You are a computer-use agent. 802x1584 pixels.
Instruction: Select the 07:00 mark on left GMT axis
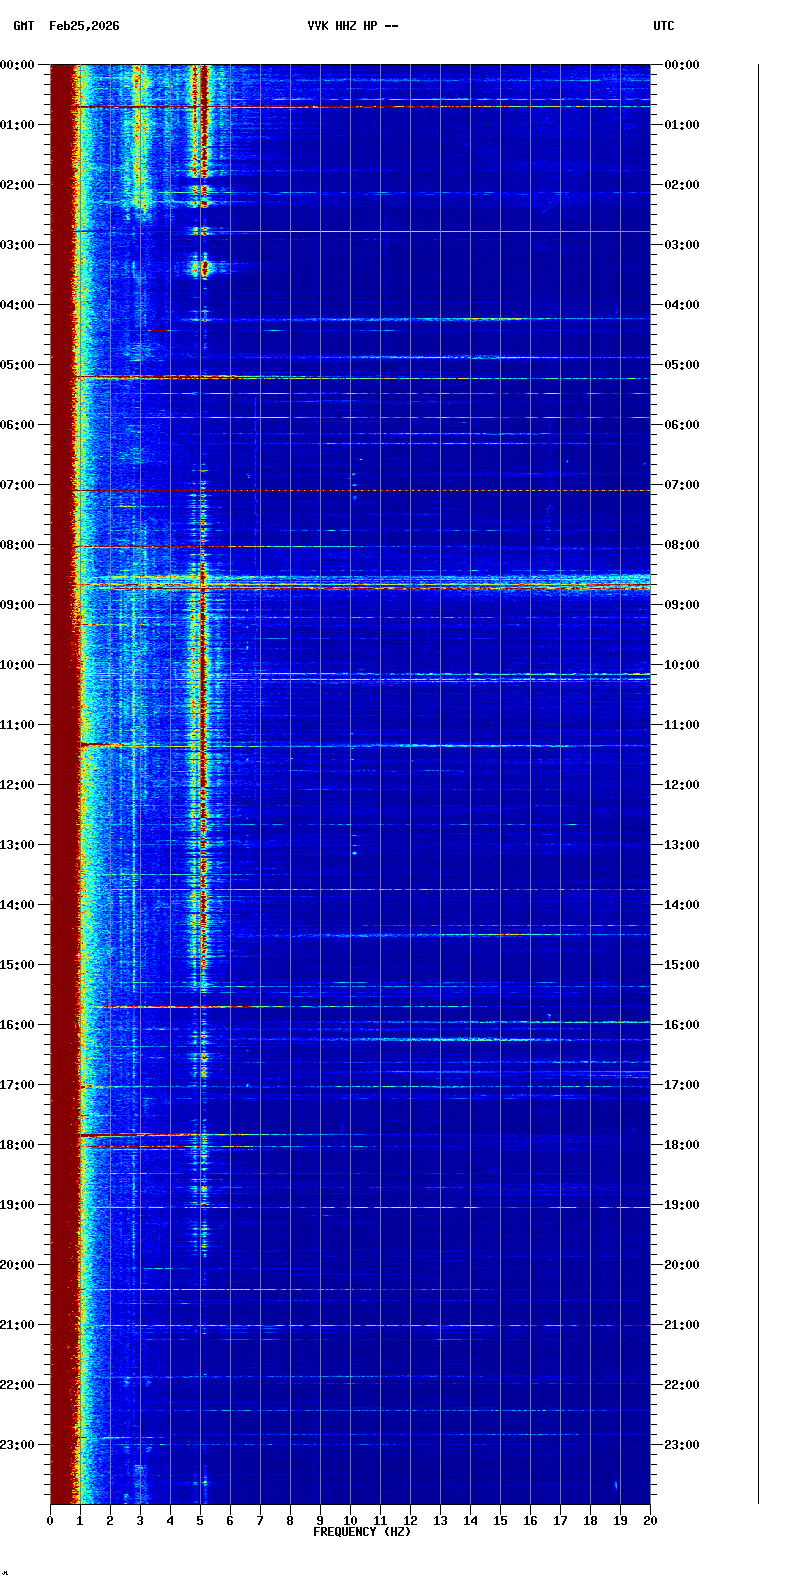coord(20,485)
